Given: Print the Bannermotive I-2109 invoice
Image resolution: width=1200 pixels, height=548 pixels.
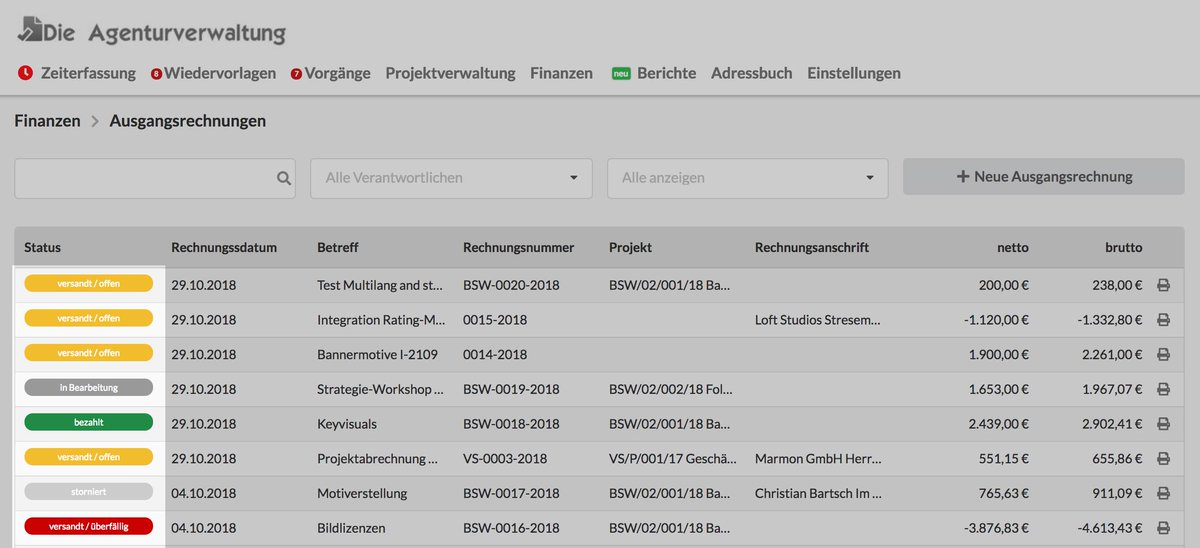Looking at the screenshot, I should (1163, 354).
